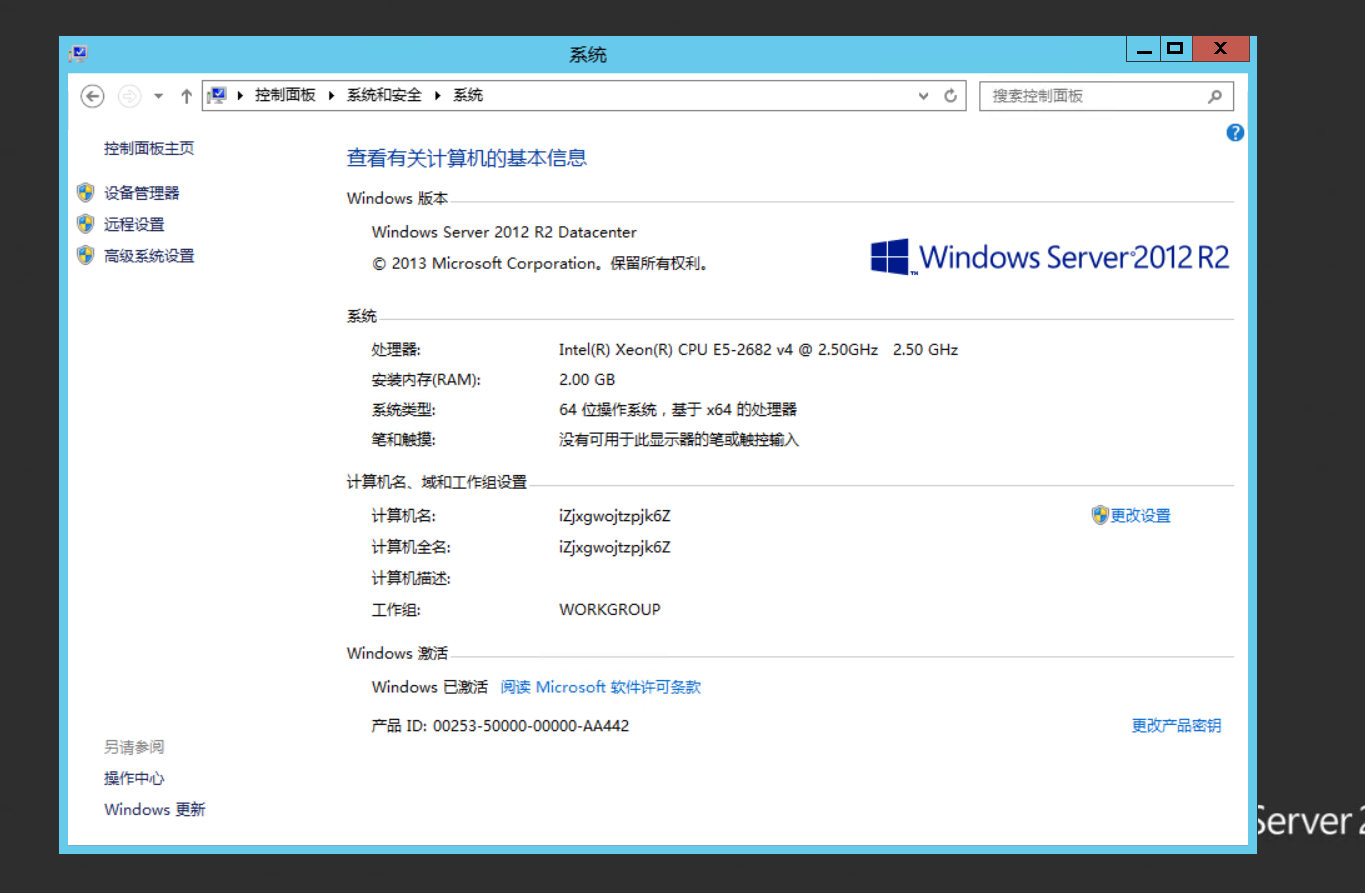
Task: Click © 2013 Microsoft Corporation copyright text
Action: tap(541, 264)
